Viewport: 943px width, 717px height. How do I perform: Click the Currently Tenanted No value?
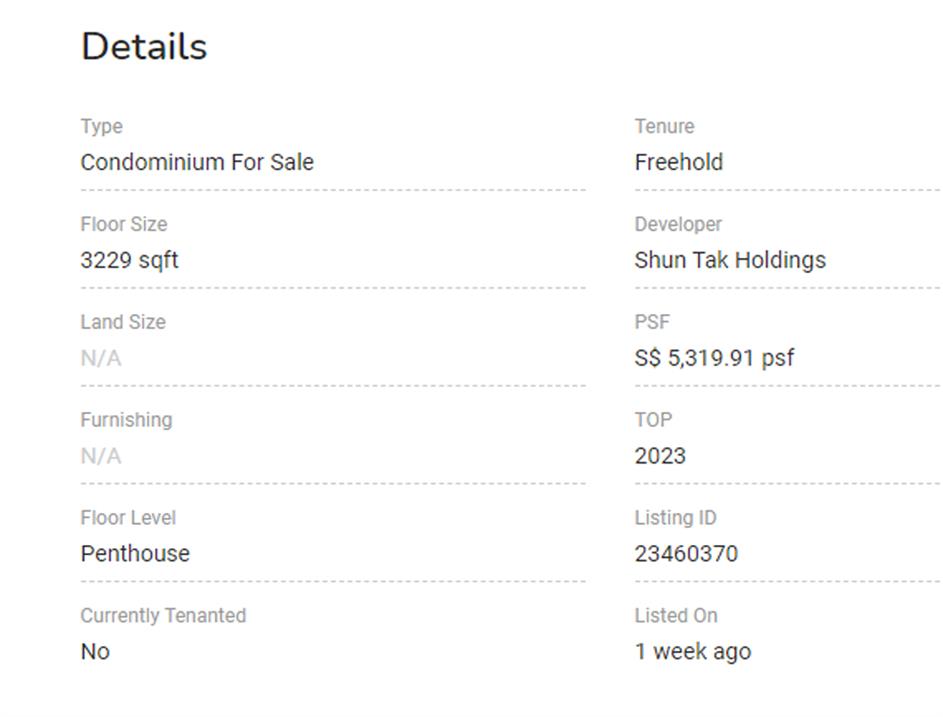click(95, 652)
